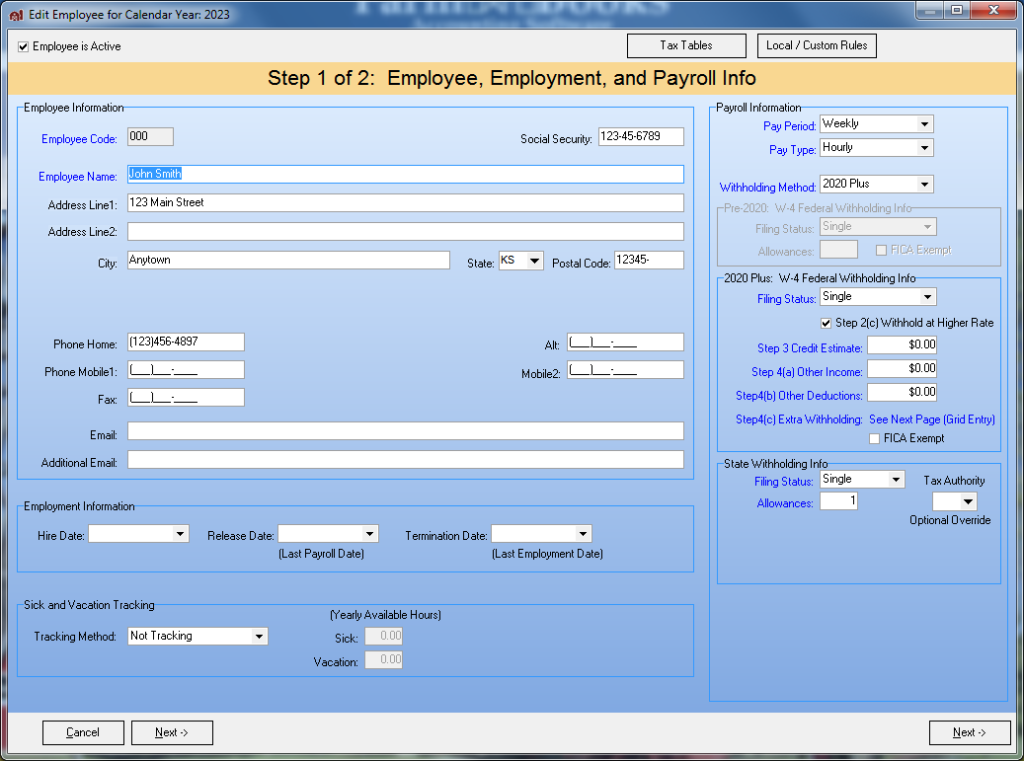Uncheck Employee is Active
The width and height of the screenshot is (1024, 761).
pyautogui.click(x=23, y=46)
